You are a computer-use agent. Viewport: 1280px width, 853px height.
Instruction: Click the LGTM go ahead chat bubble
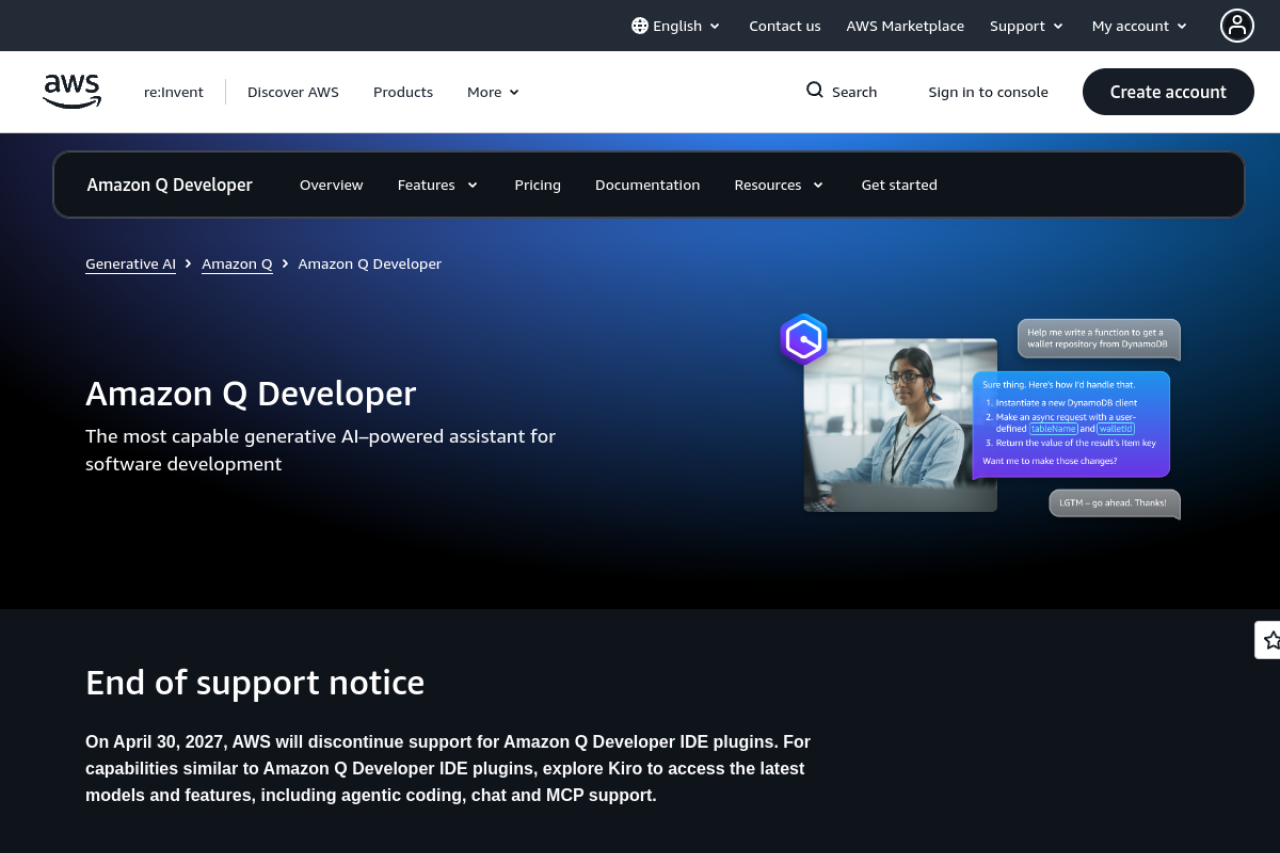pyautogui.click(x=1114, y=503)
